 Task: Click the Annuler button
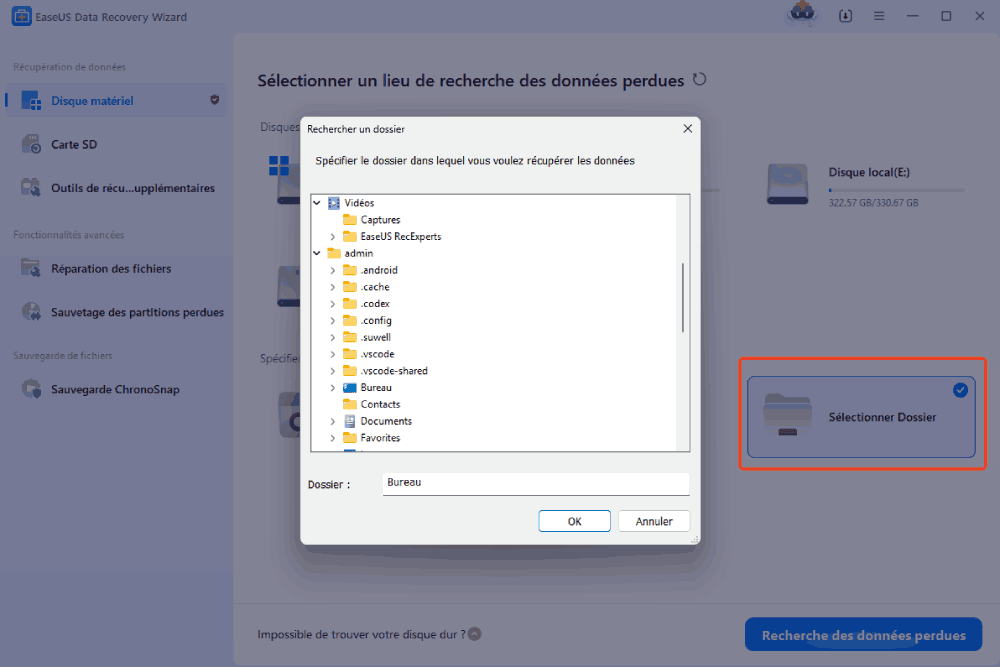point(654,521)
